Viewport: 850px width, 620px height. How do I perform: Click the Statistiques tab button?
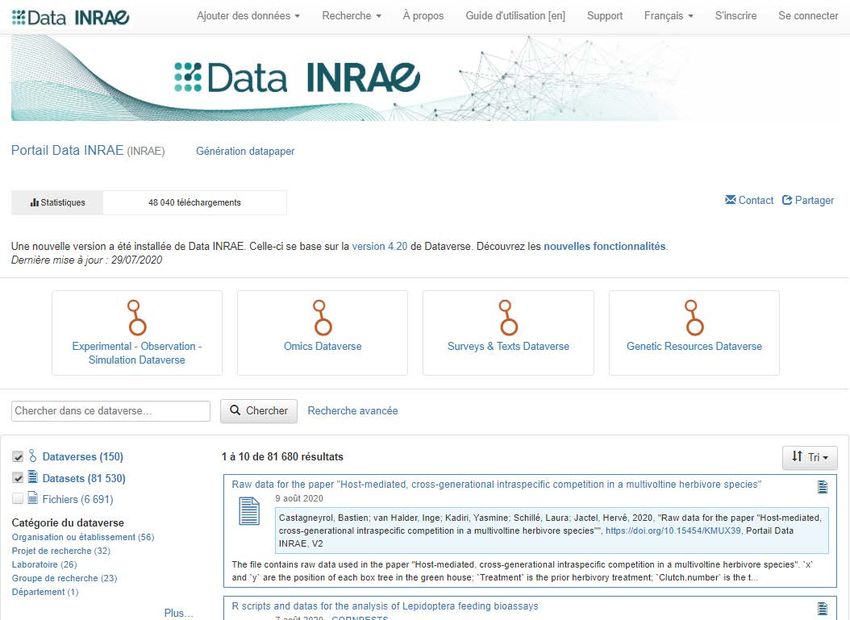(x=57, y=203)
